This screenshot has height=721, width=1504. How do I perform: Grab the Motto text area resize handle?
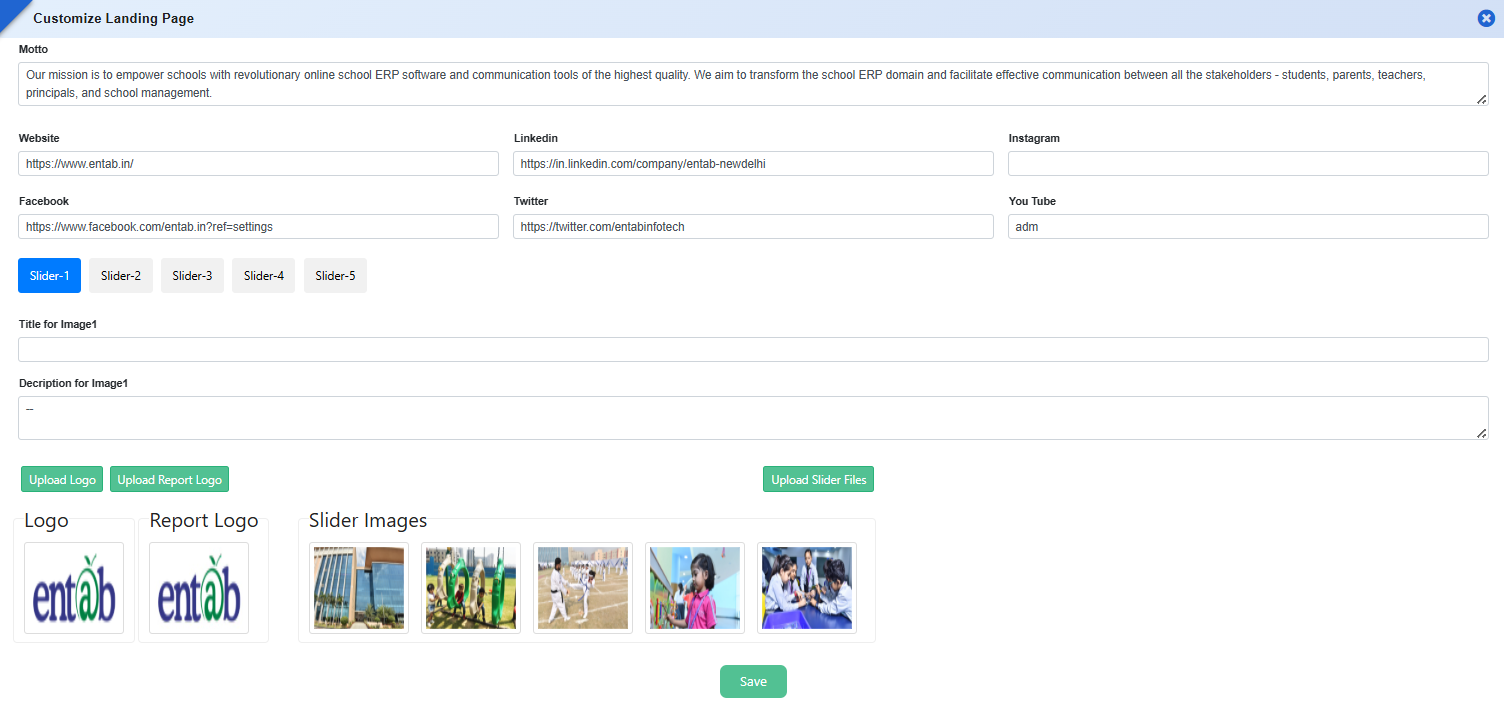tap(1482, 99)
